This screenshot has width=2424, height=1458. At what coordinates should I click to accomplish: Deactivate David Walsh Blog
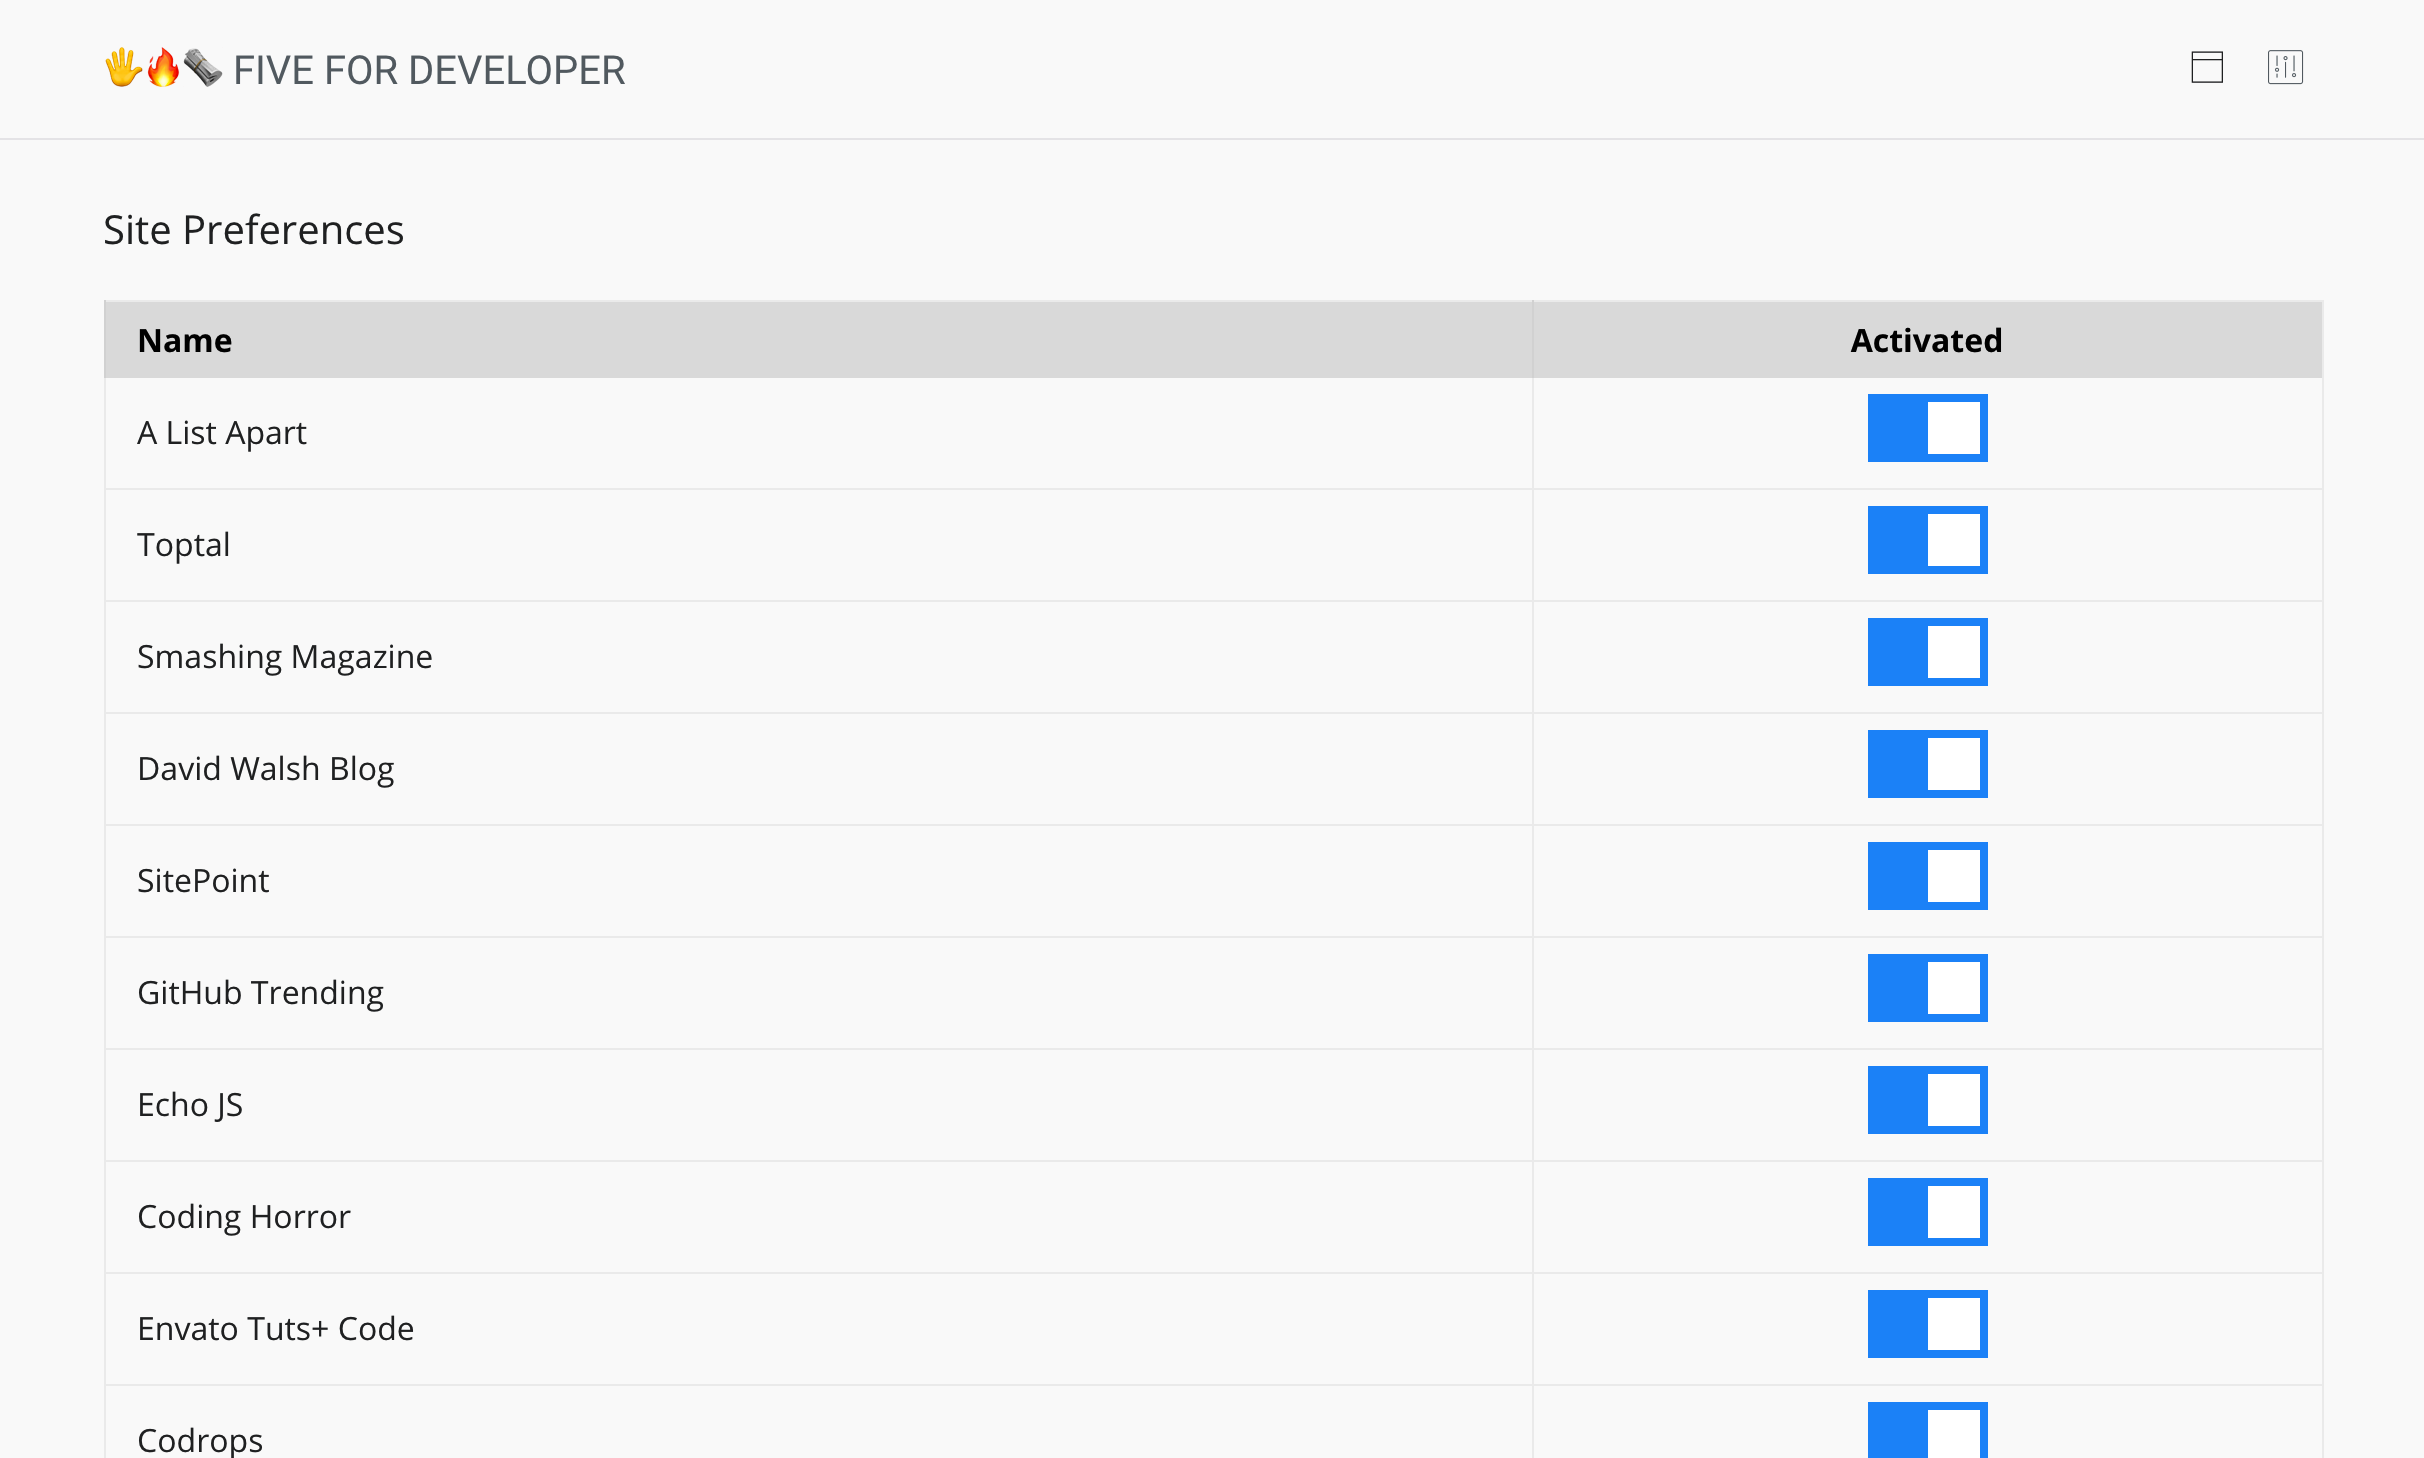[x=1926, y=764]
